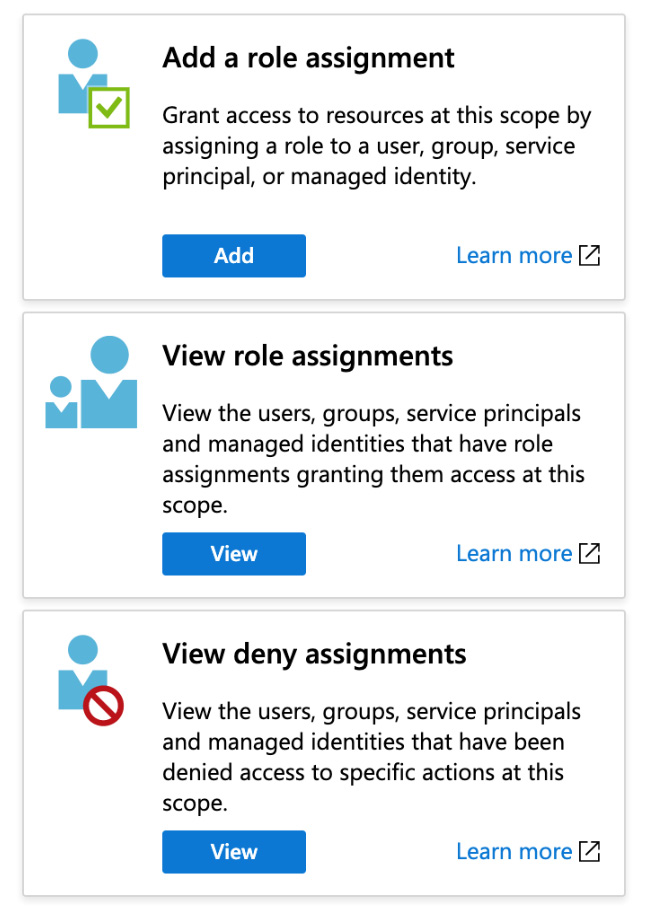Click the "View role assignments" heading
Screen dimensions: 646x914
pyautogui.click(x=307, y=356)
